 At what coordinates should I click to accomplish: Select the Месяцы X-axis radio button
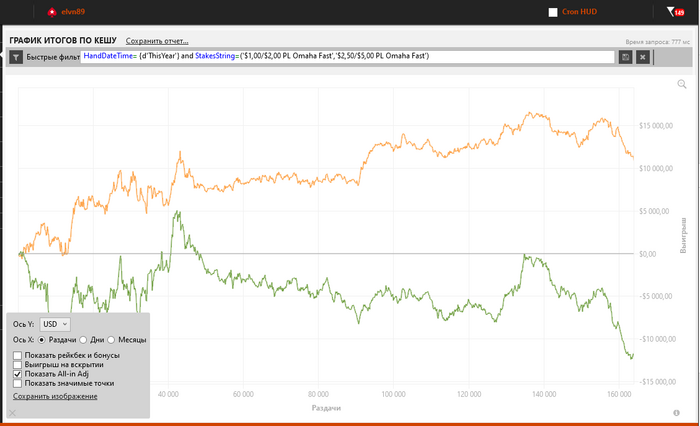coord(111,340)
